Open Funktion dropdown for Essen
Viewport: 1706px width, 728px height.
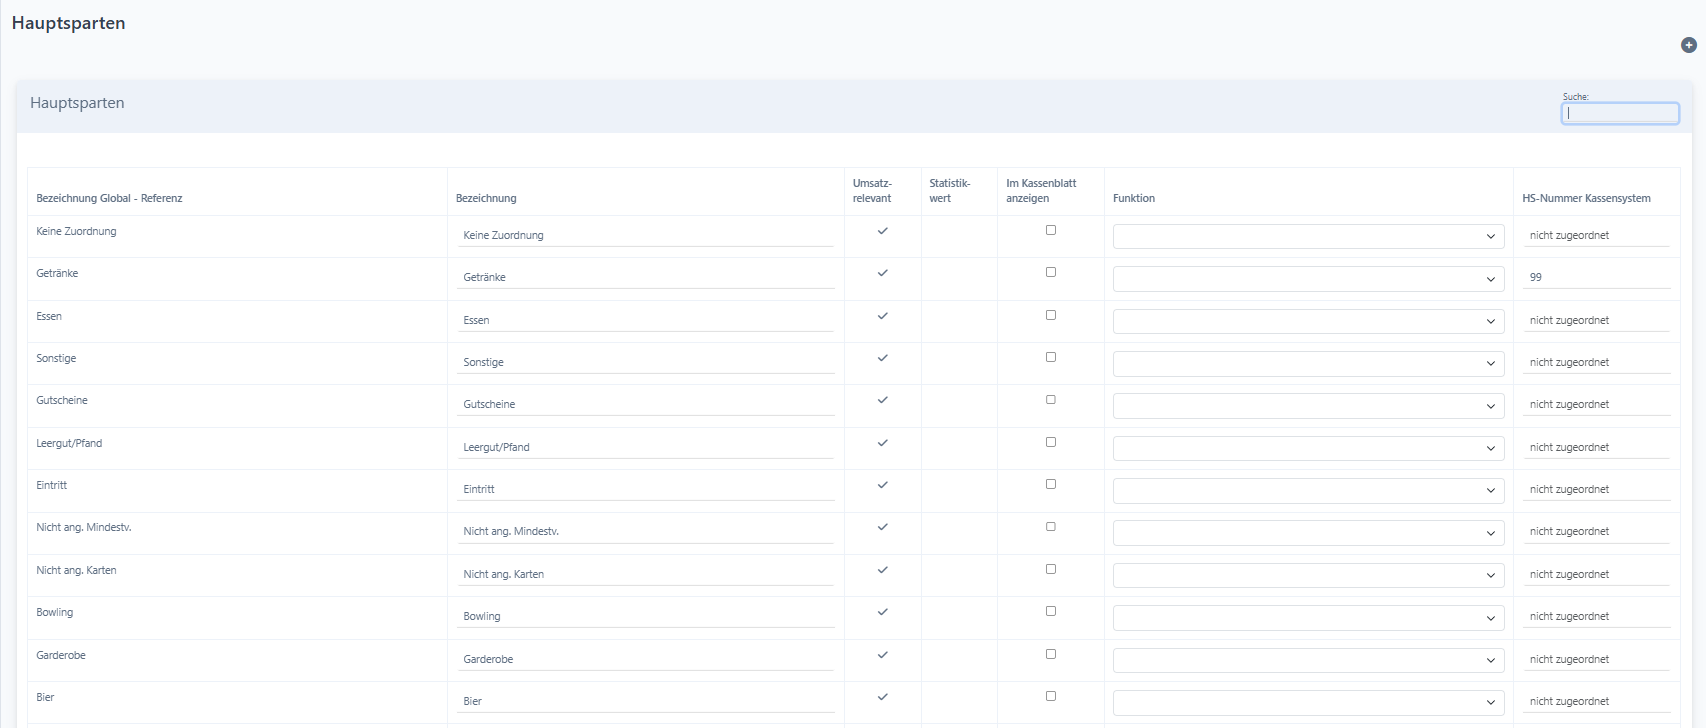(1308, 321)
